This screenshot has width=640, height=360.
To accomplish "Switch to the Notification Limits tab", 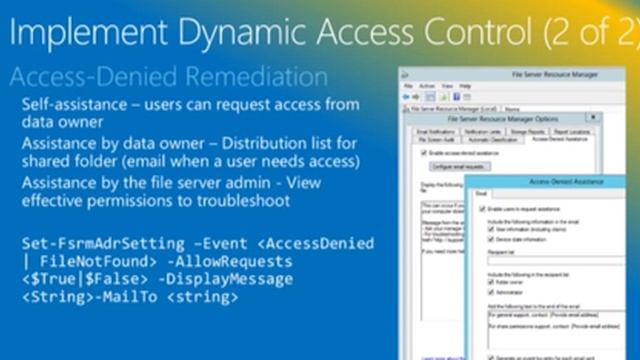I will 483,132.
